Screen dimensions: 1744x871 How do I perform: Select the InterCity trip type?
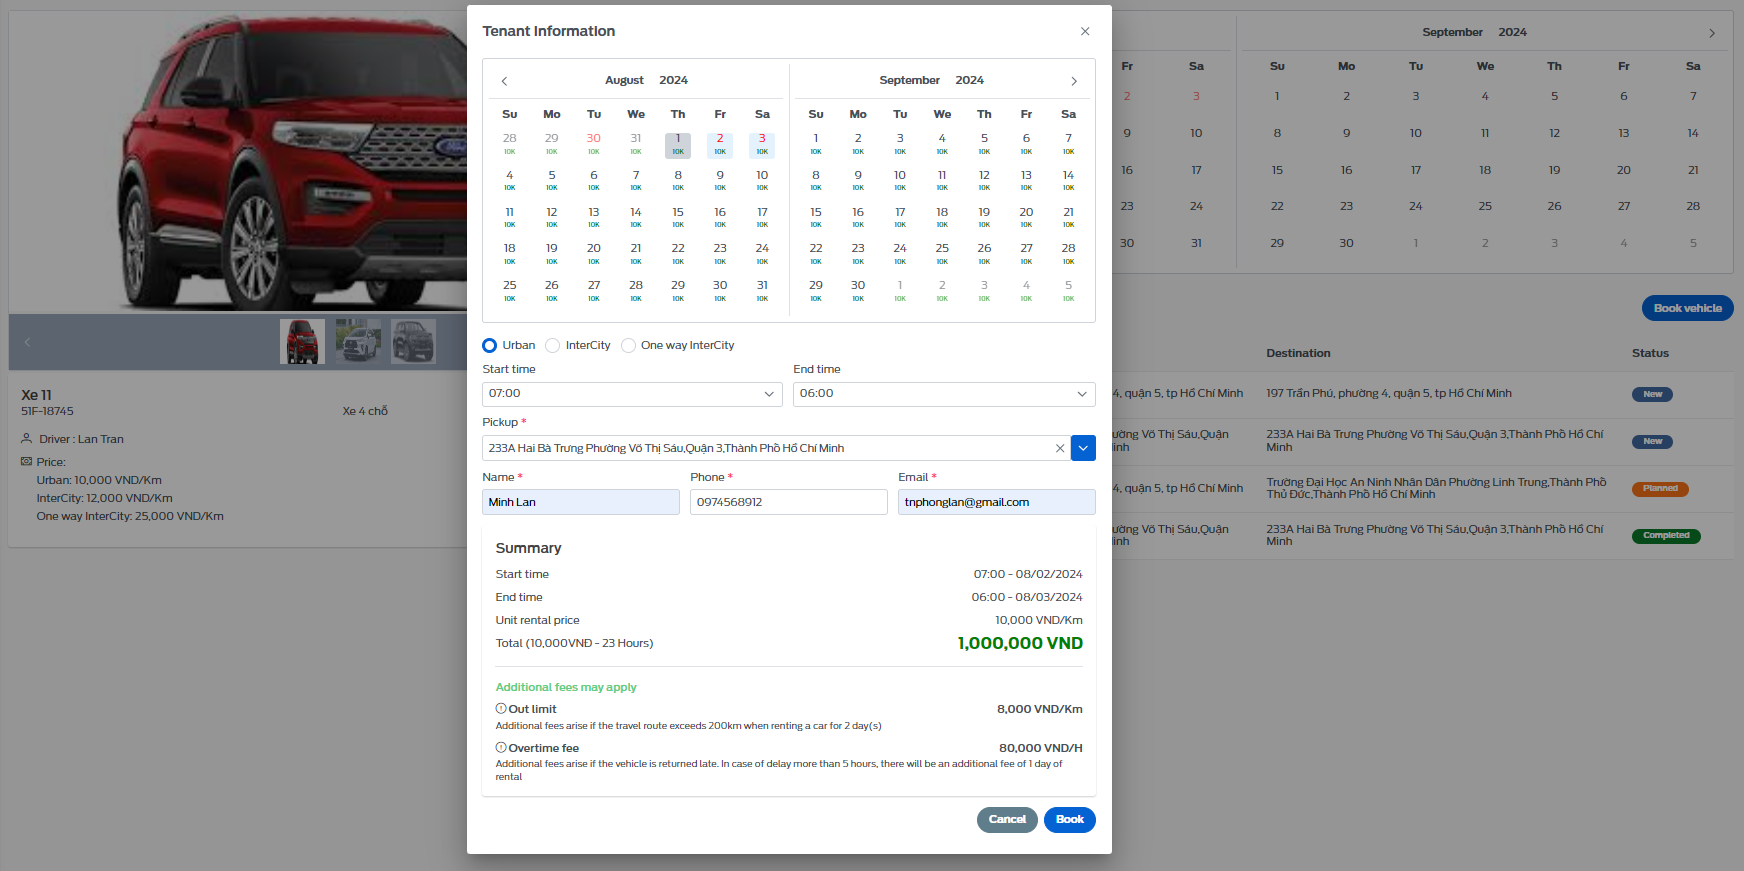553,345
